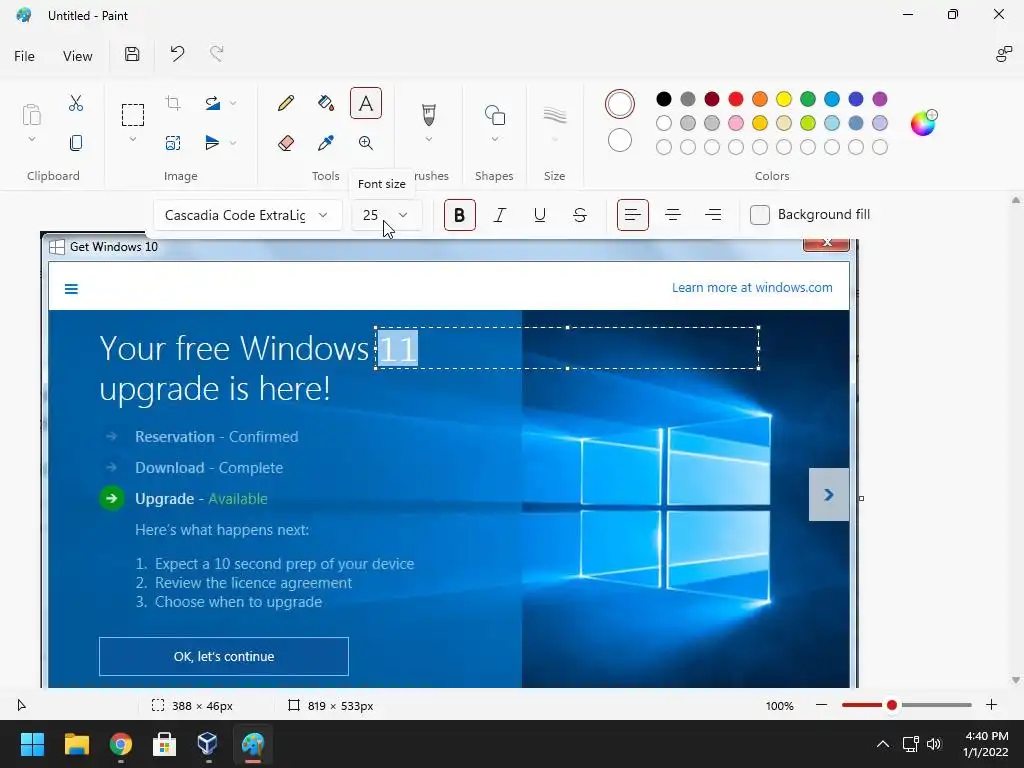
Task: Expand the Paste options arrow
Action: pos(31,140)
